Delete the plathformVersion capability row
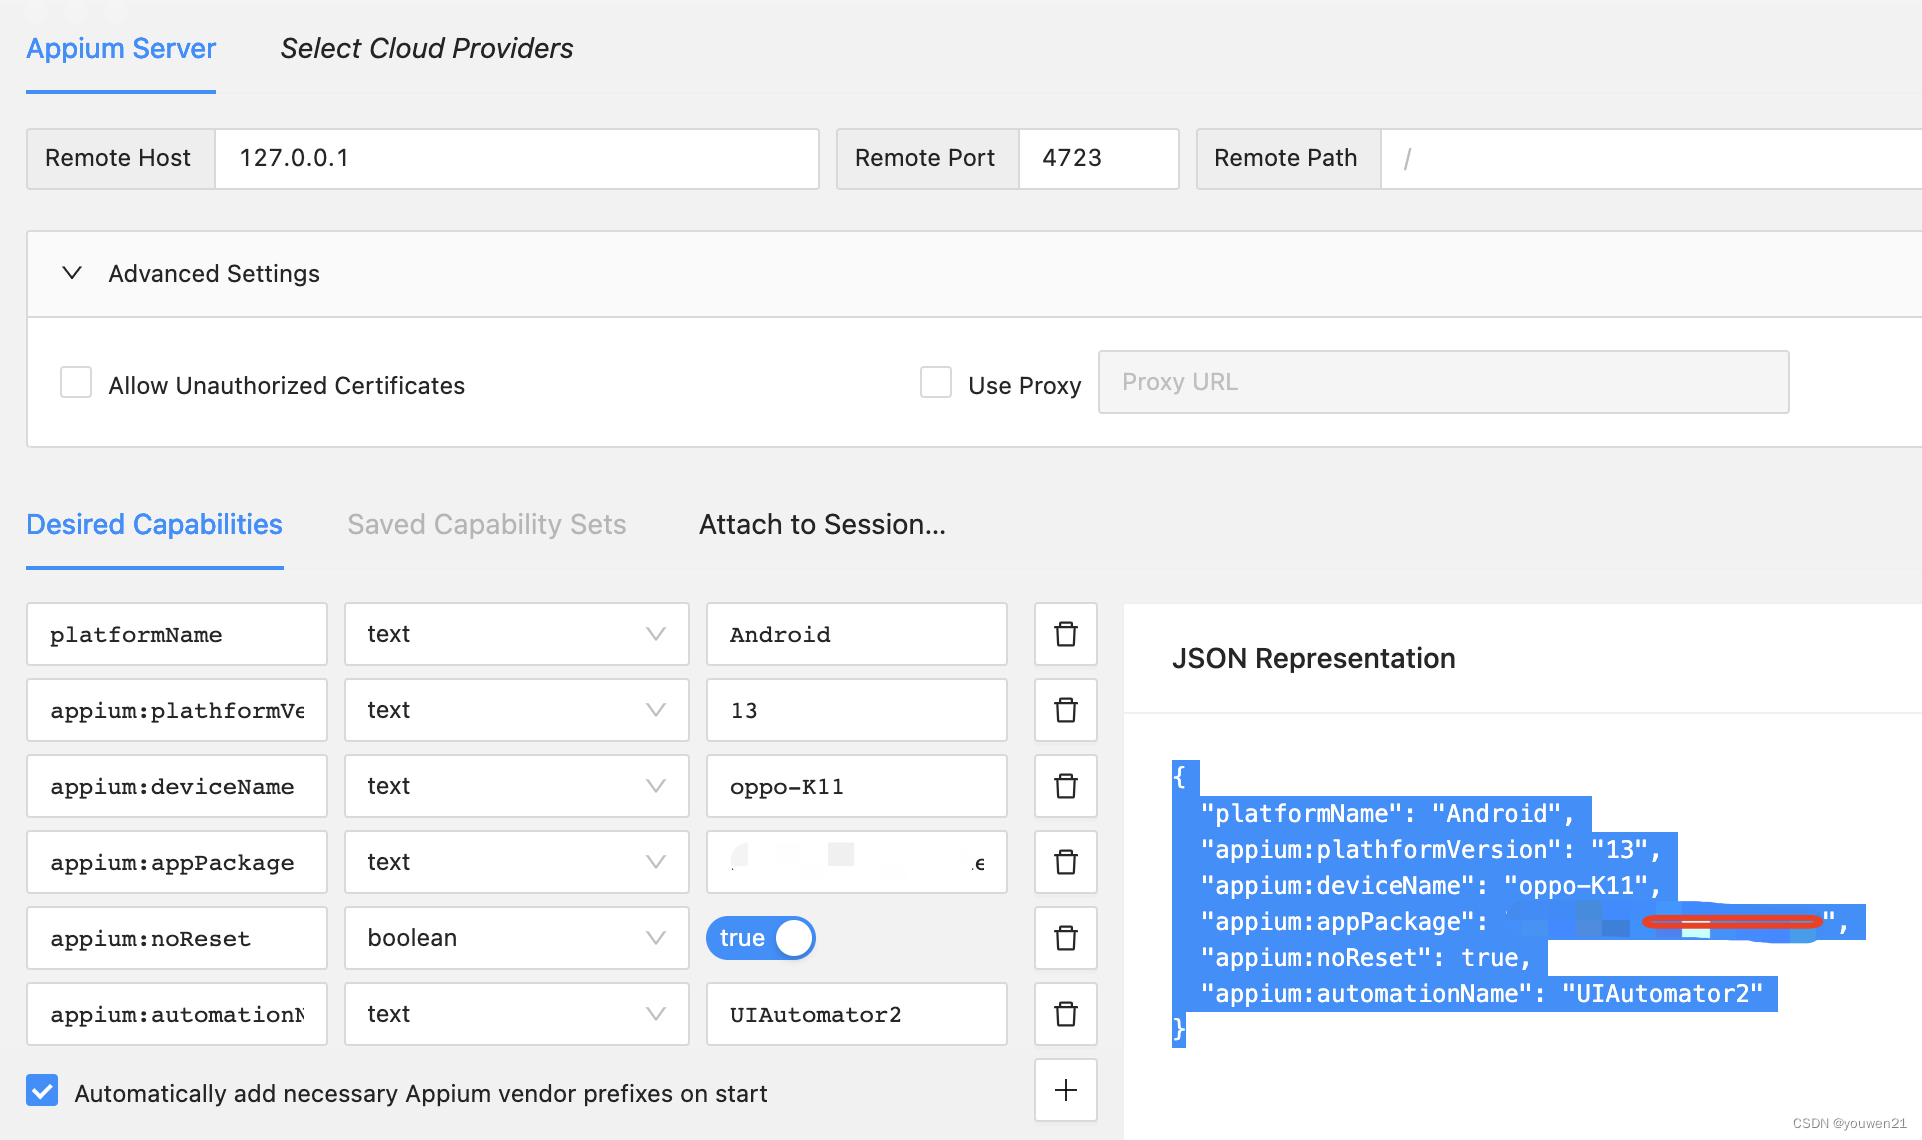 click(x=1065, y=710)
